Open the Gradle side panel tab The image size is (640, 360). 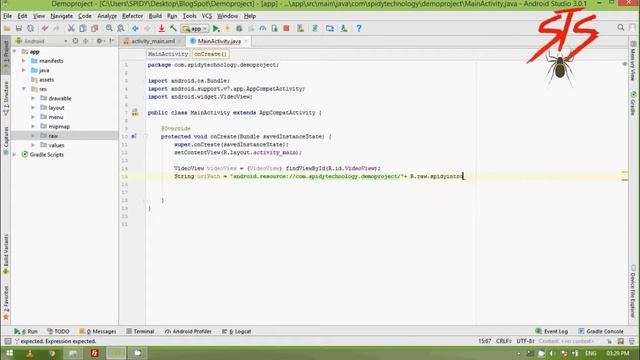[x=633, y=104]
